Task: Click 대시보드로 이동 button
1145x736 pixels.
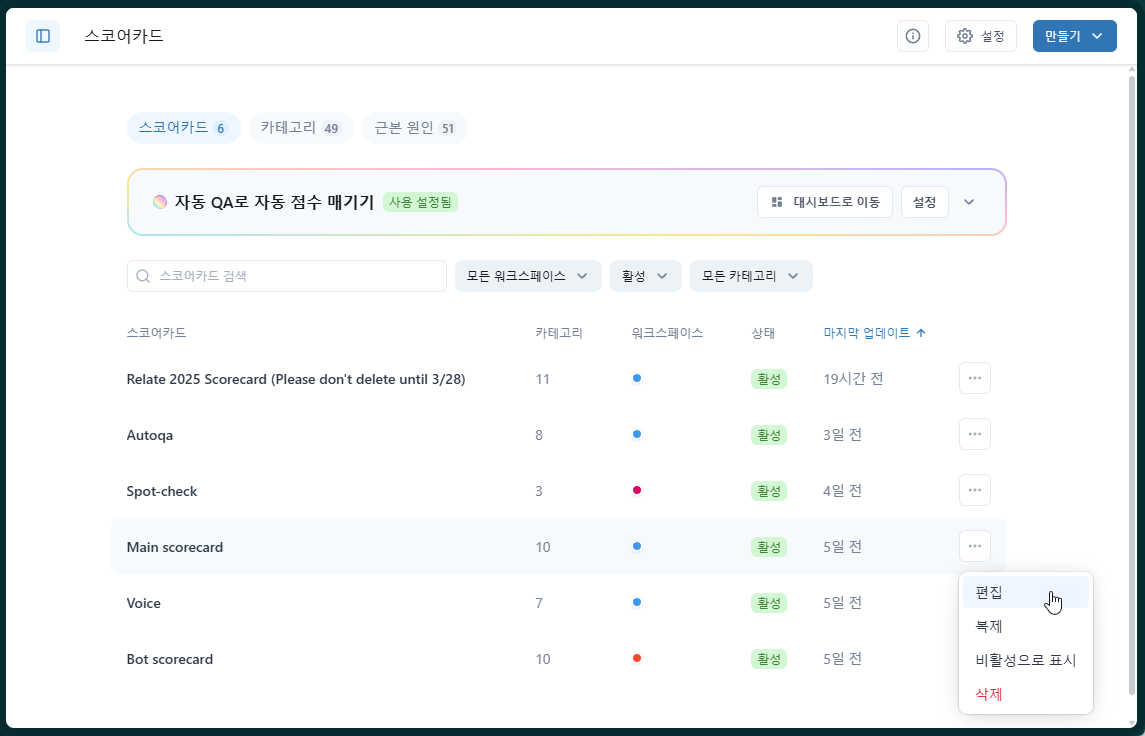Action: [824, 202]
